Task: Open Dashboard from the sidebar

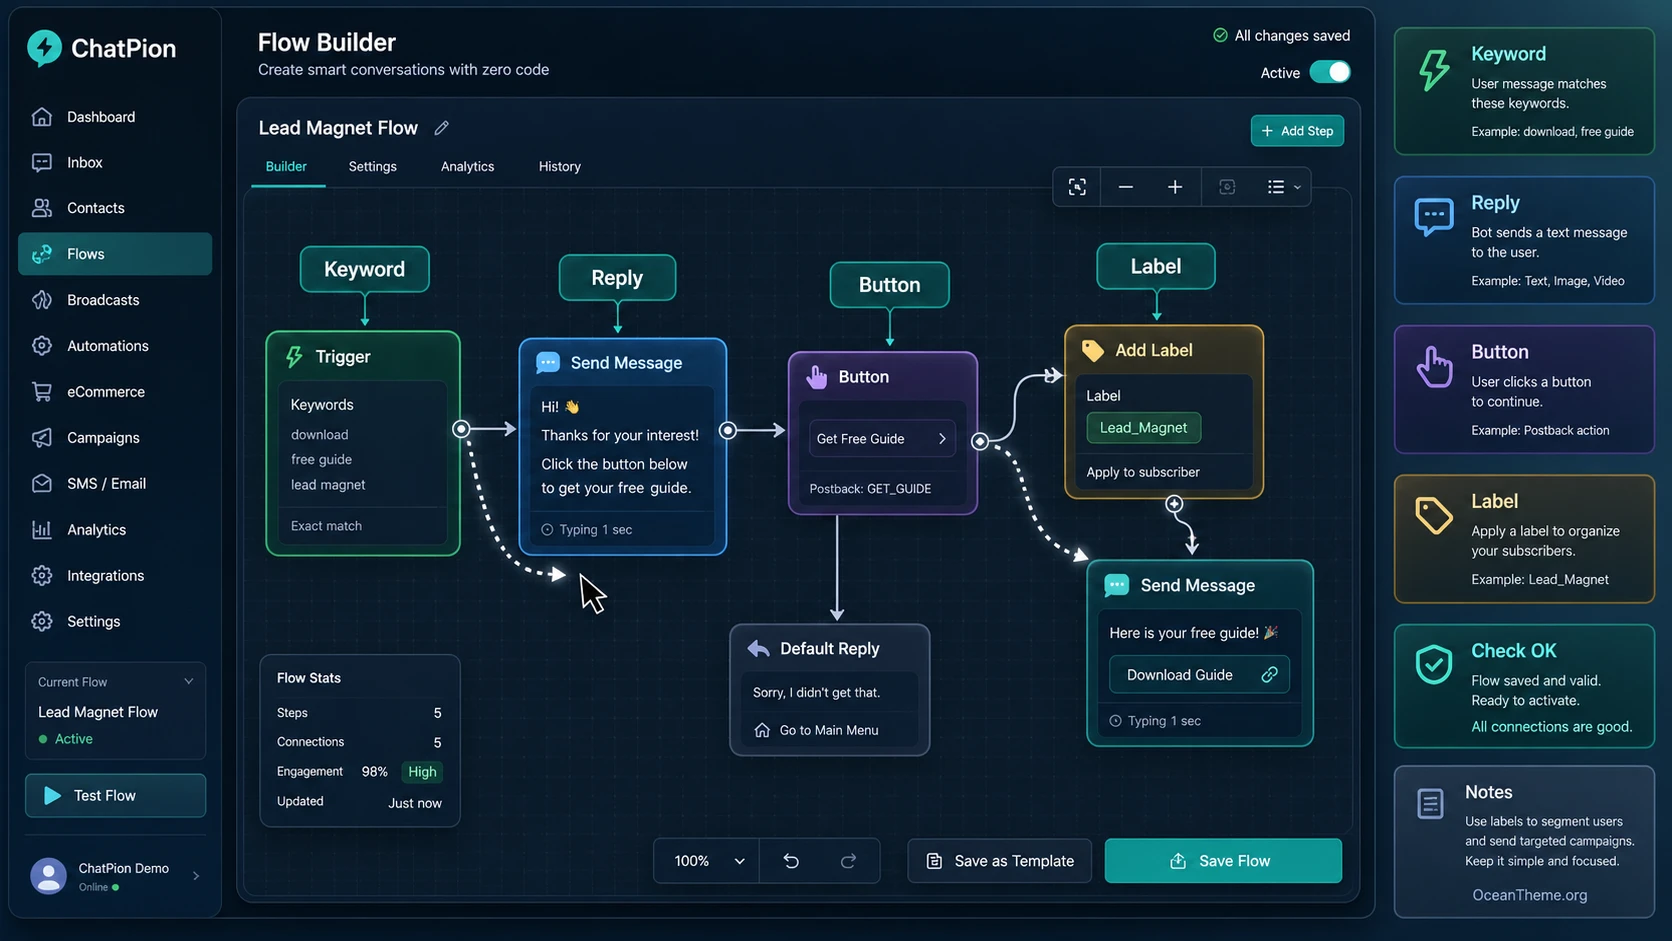Action: [115, 117]
